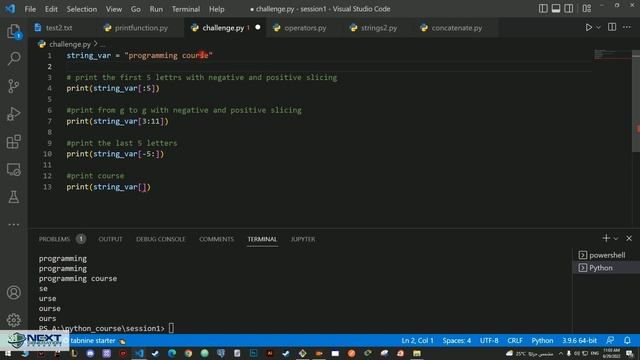Show the Jupyter panel tab
Screen dimensions: 640x360
[x=303, y=239]
